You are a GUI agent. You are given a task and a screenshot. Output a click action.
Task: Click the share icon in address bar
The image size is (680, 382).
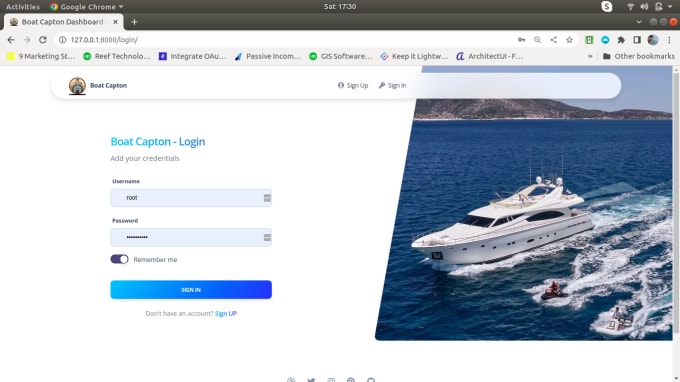[x=553, y=40]
